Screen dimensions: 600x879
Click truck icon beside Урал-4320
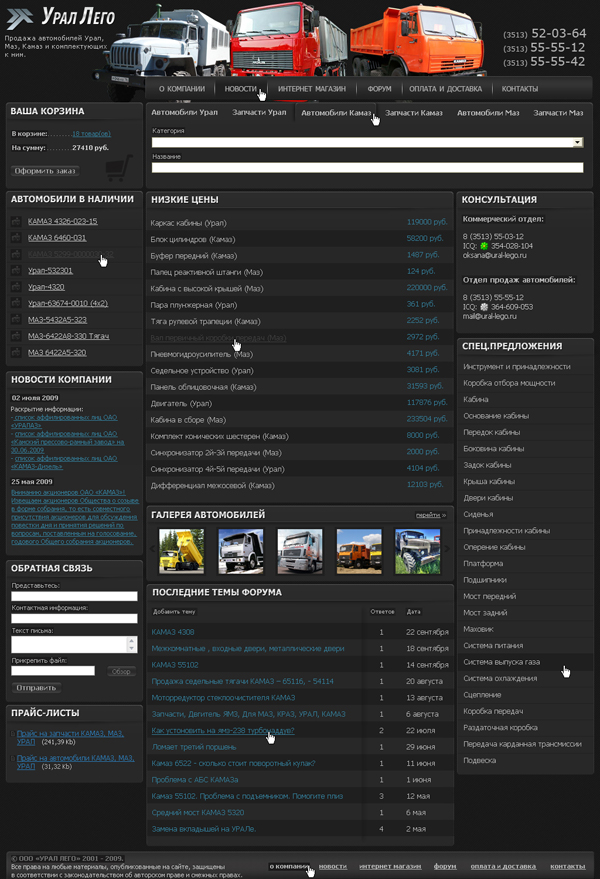[x=17, y=287]
